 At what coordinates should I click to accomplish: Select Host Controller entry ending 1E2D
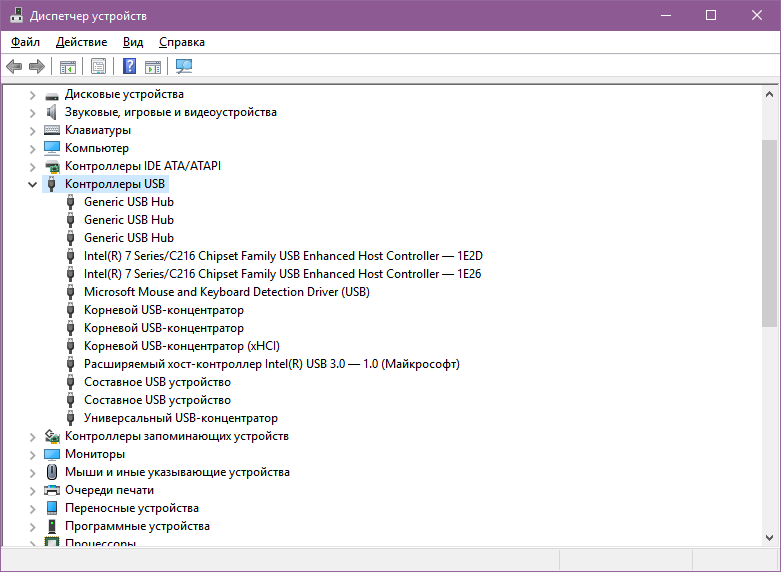[283, 256]
